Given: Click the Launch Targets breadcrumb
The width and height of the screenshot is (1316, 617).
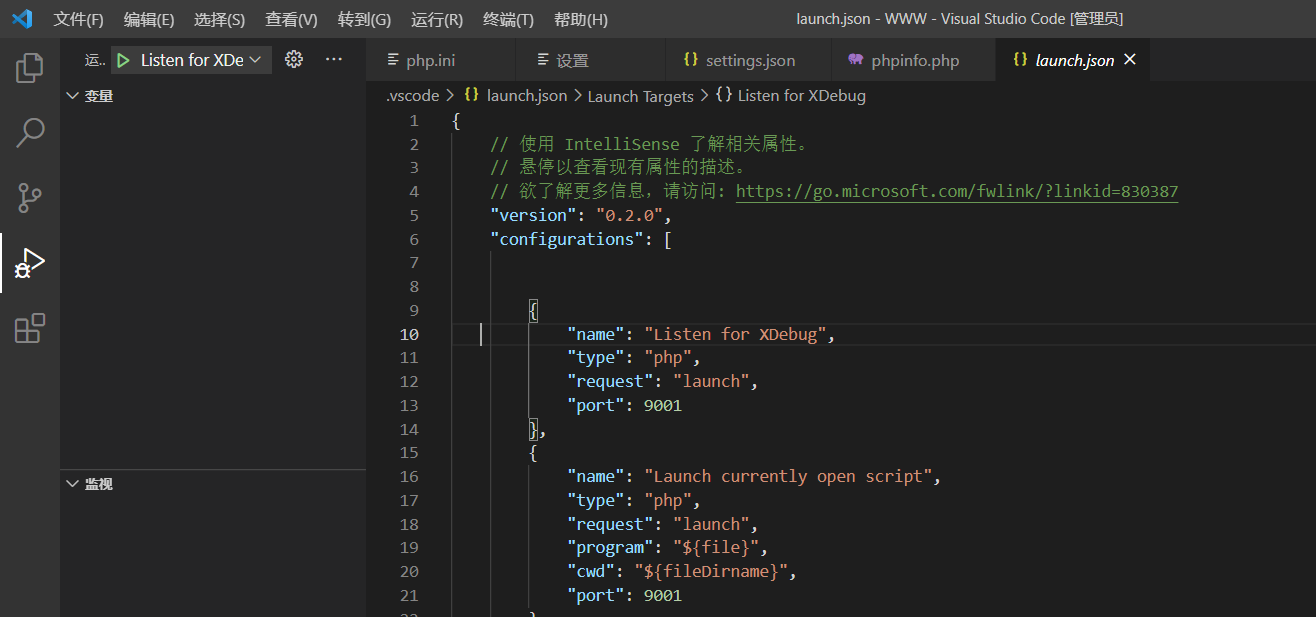Looking at the screenshot, I should click(640, 96).
